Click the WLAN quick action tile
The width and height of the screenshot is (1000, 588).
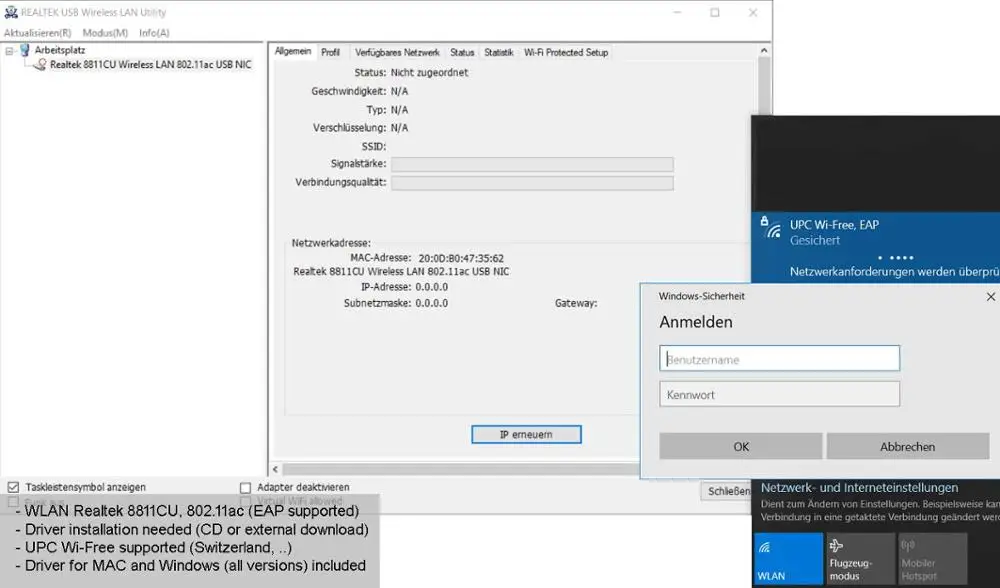coord(788,559)
